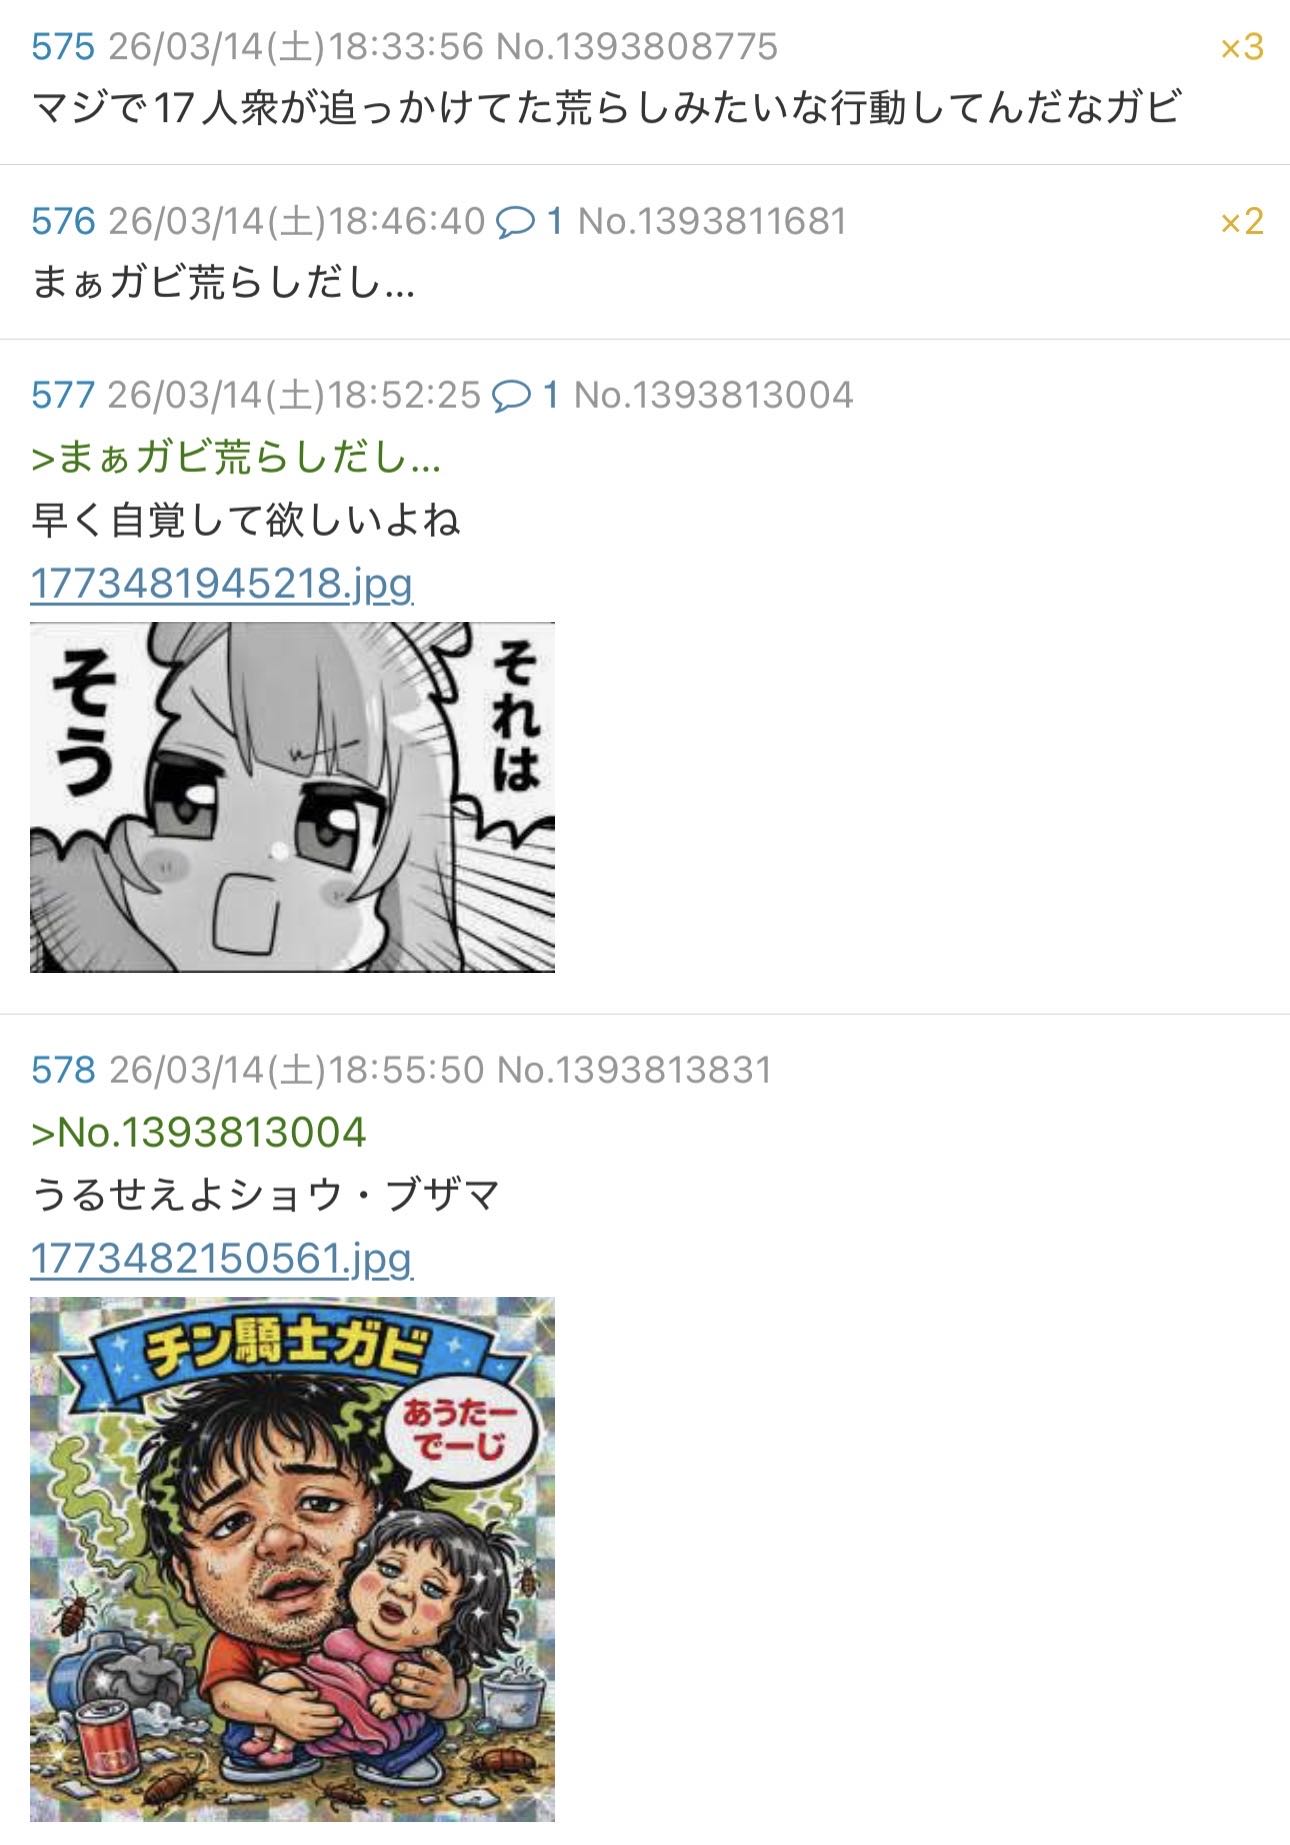1290x1845 pixels.
Task: Tap the ×2 reaction count on post 576
Action: (1242, 221)
